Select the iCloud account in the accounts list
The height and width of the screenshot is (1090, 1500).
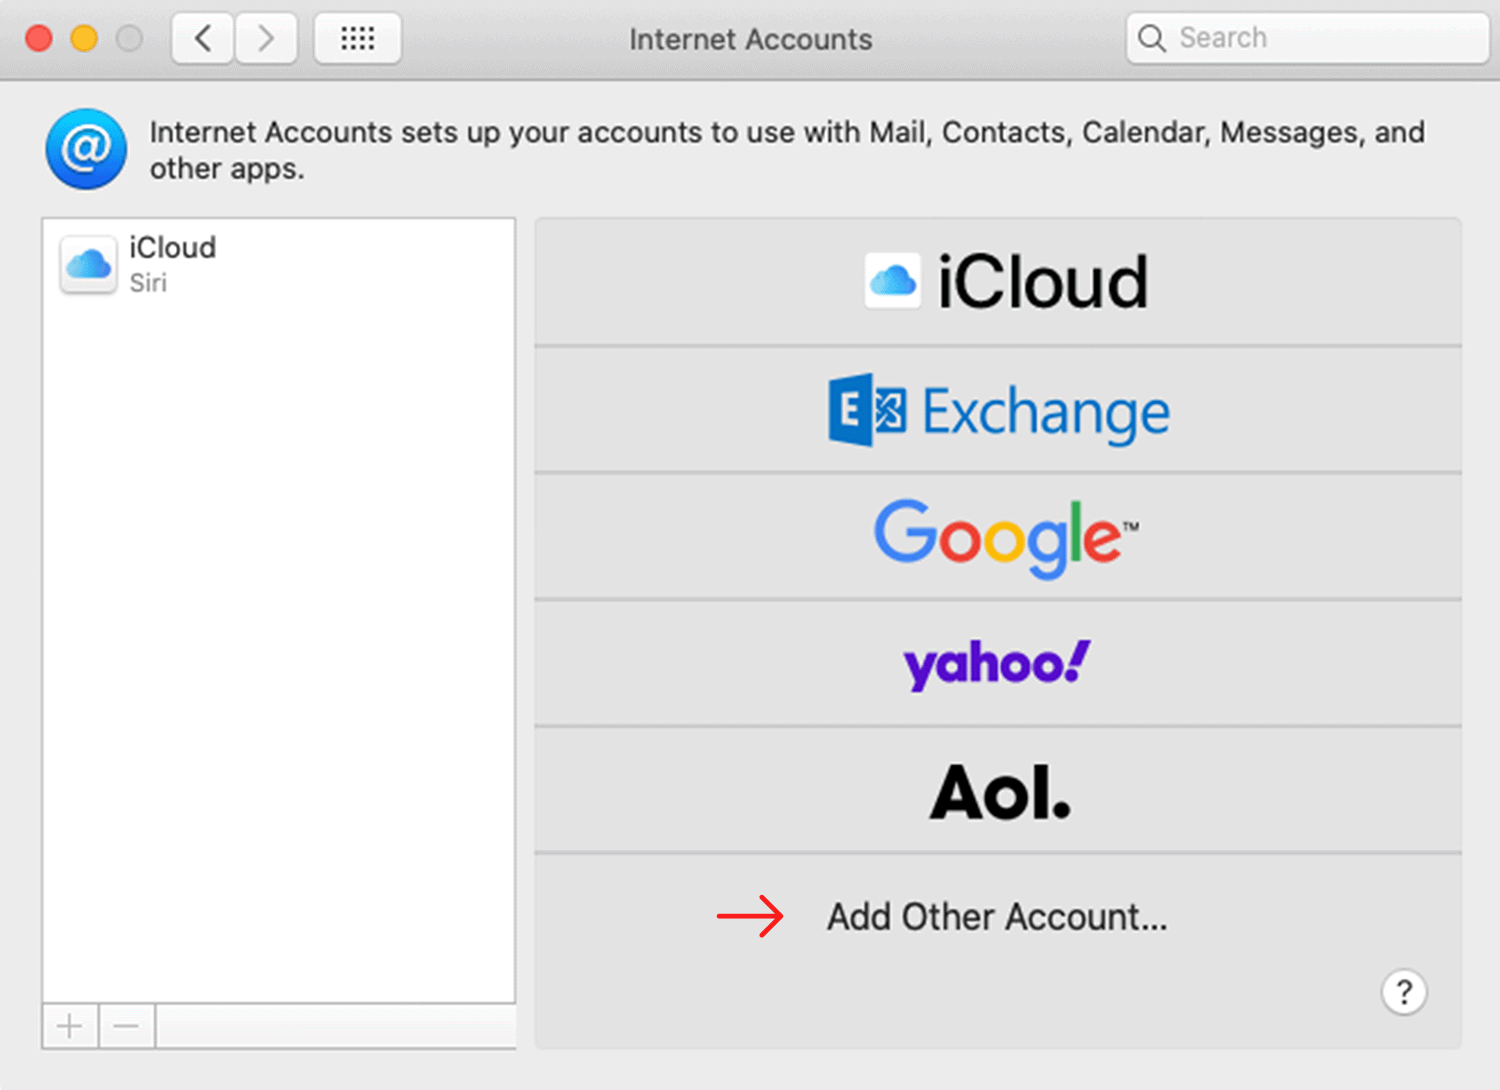(278, 265)
